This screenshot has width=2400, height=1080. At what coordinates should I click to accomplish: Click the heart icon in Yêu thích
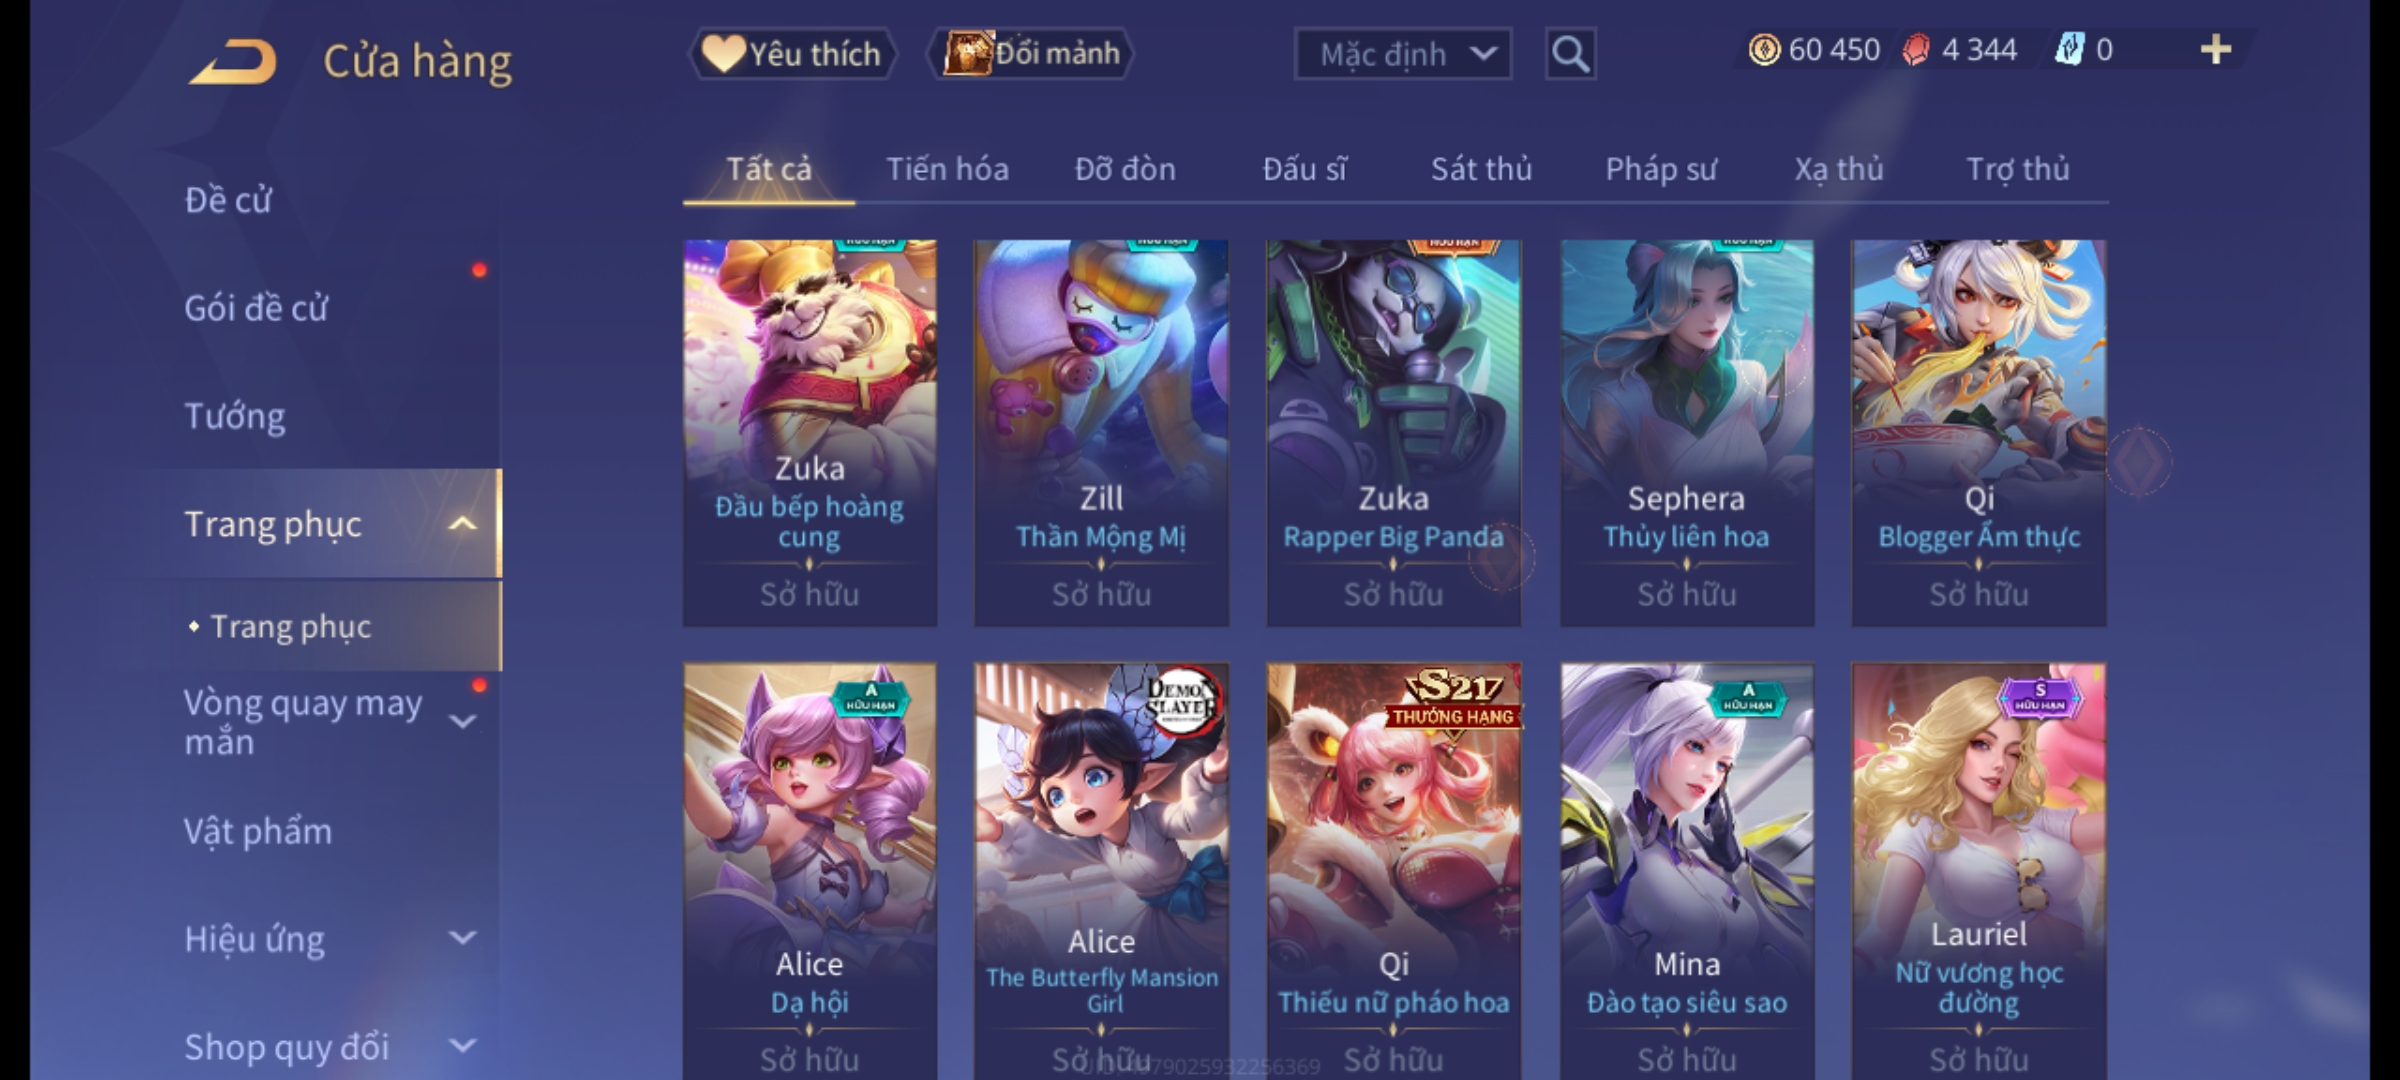point(723,53)
